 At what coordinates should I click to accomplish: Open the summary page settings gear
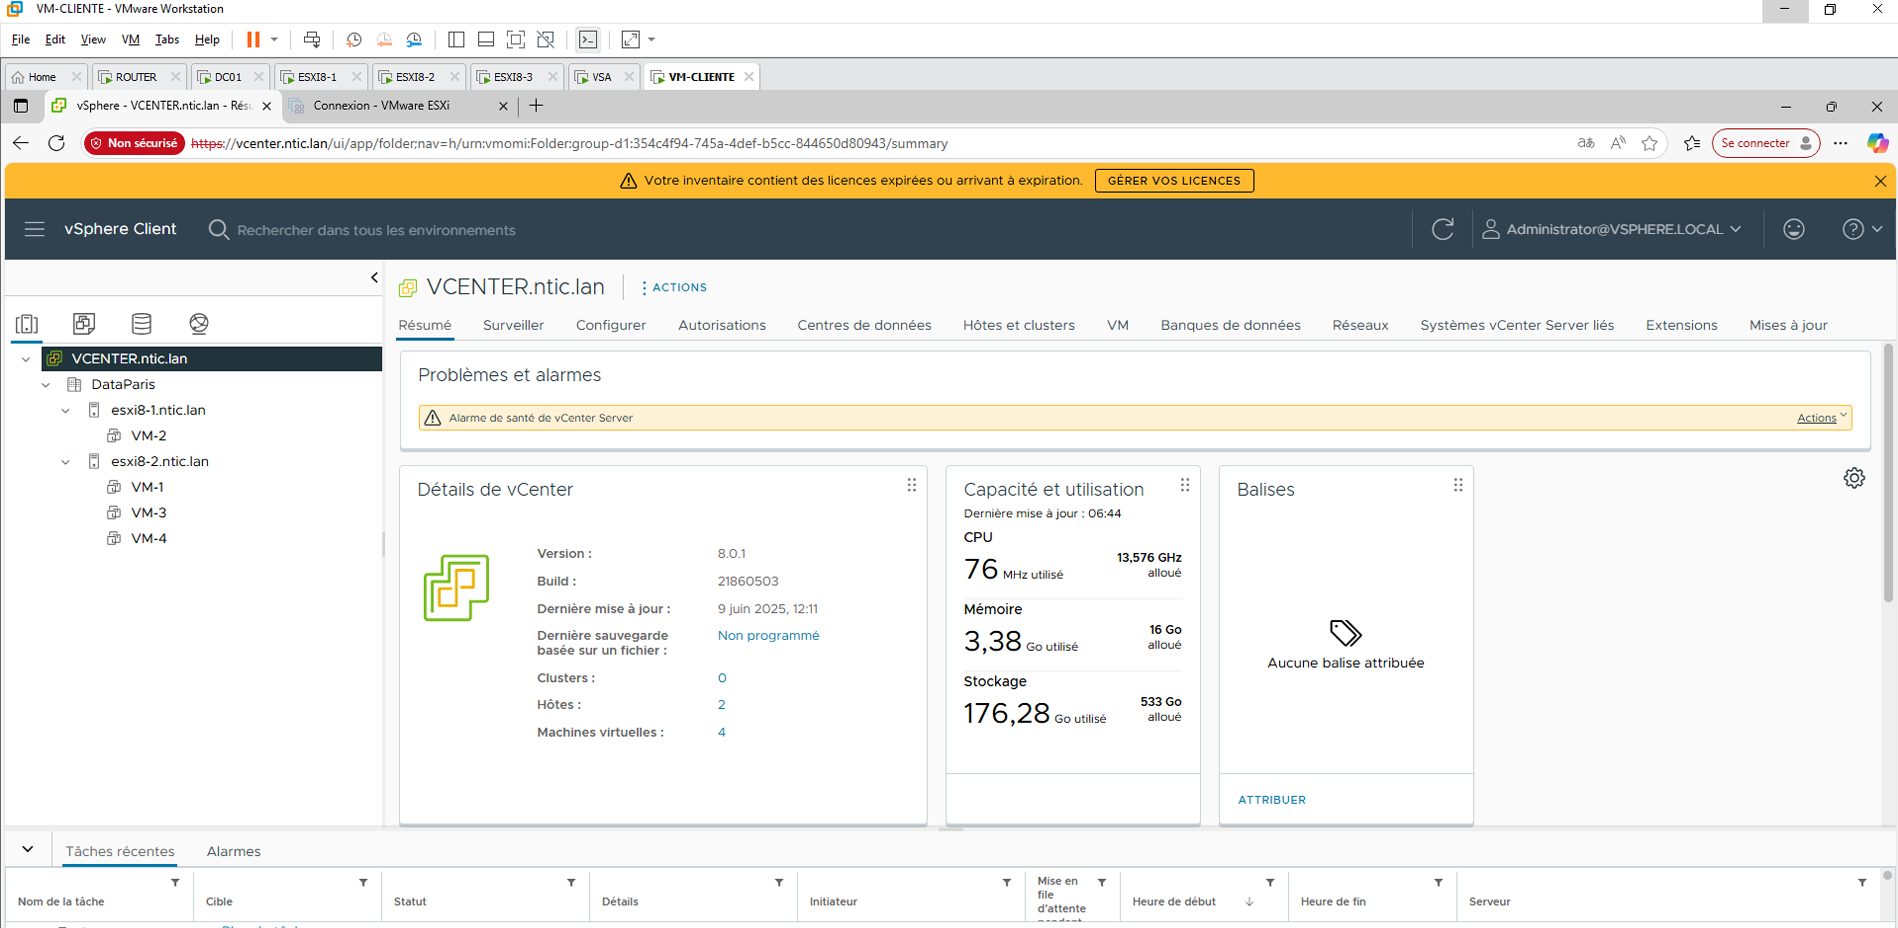pos(1854,478)
